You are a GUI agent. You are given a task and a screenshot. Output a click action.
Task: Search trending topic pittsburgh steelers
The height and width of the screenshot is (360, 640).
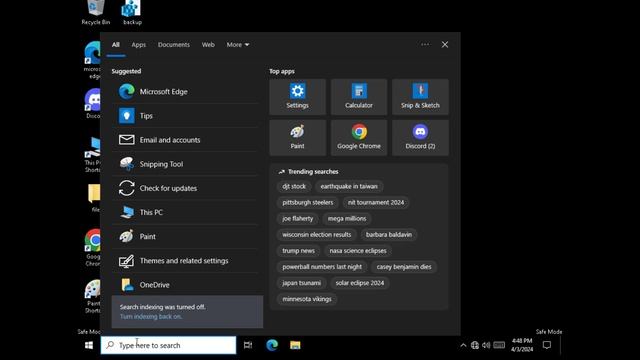pyautogui.click(x=308, y=202)
